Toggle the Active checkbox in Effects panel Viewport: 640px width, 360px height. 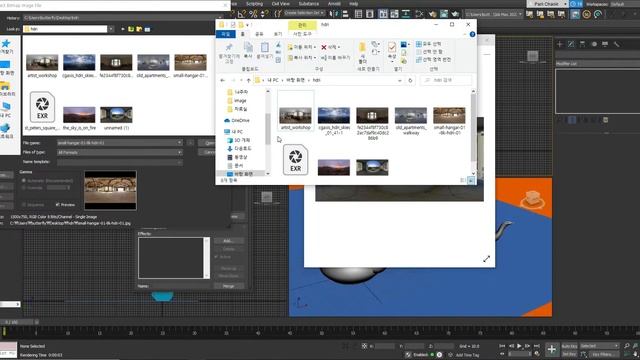(x=216, y=257)
